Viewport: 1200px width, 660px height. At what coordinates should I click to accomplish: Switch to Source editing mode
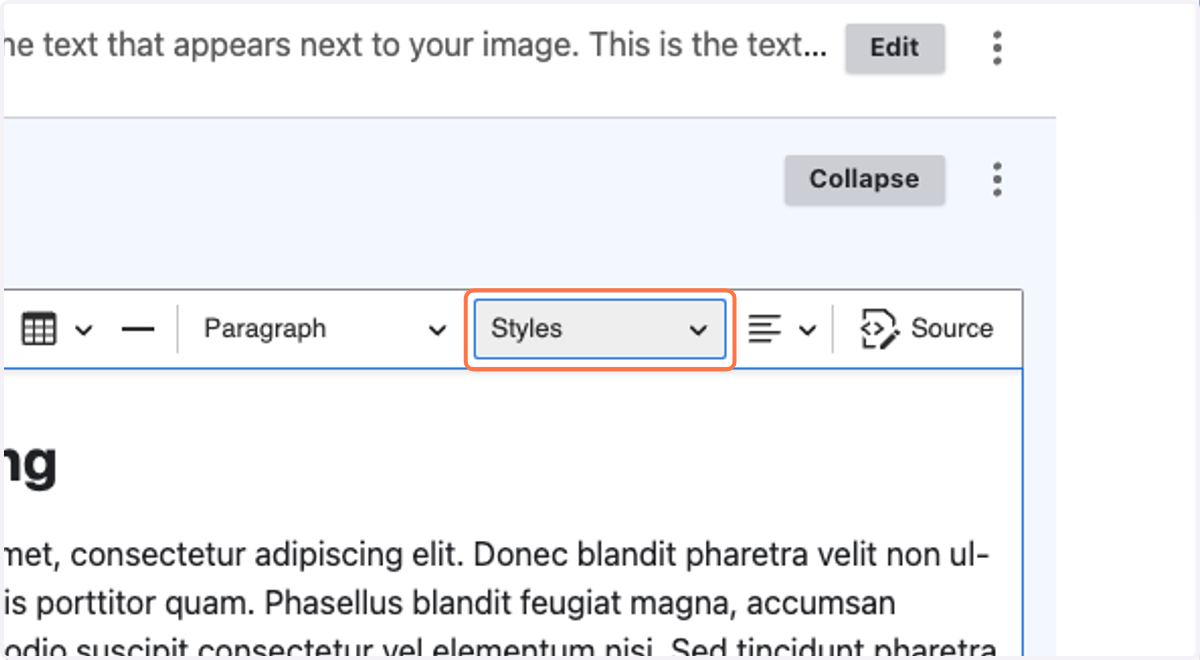pos(926,329)
